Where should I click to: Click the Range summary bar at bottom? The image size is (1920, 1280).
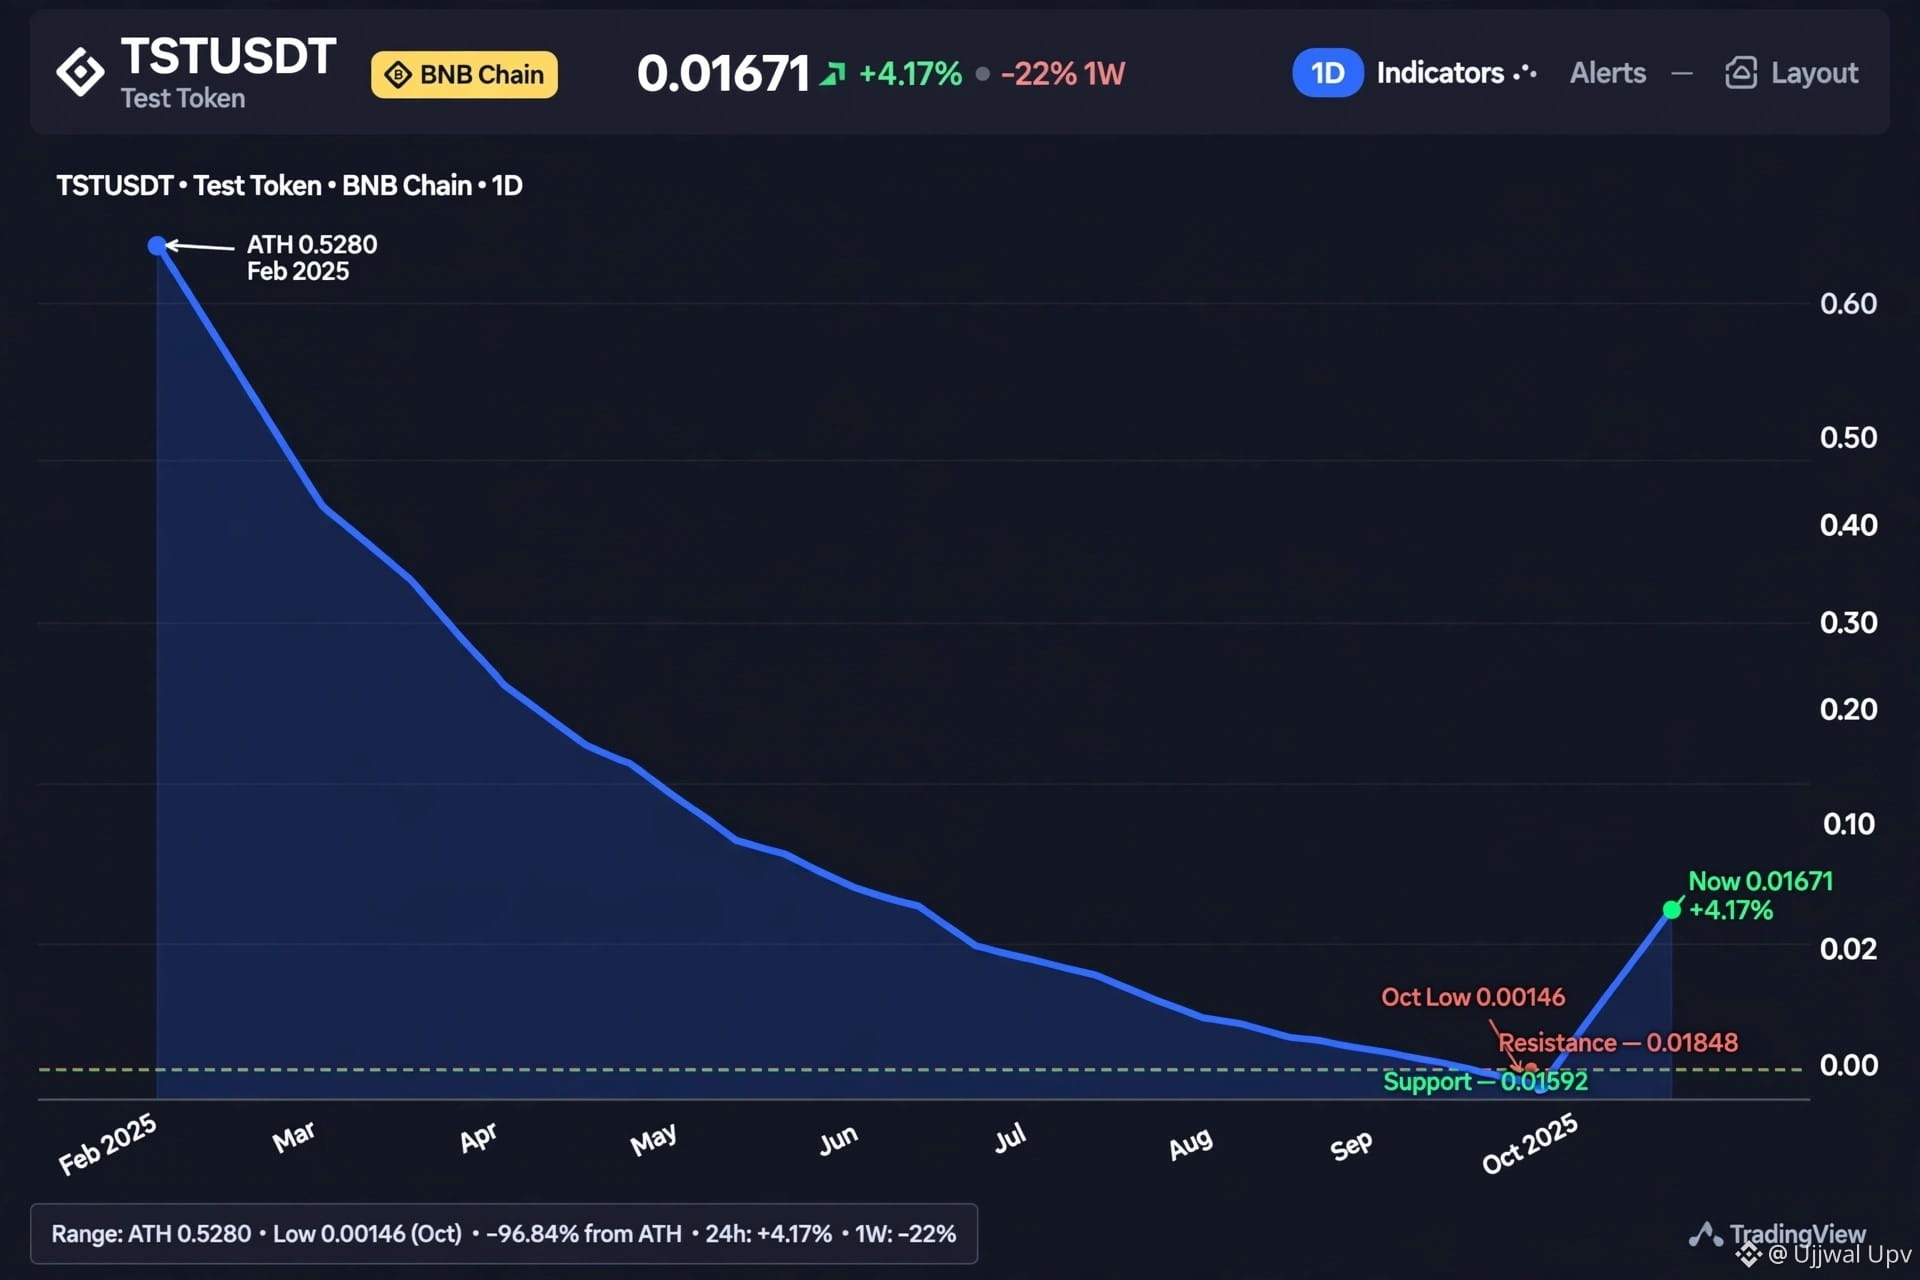pos(504,1234)
